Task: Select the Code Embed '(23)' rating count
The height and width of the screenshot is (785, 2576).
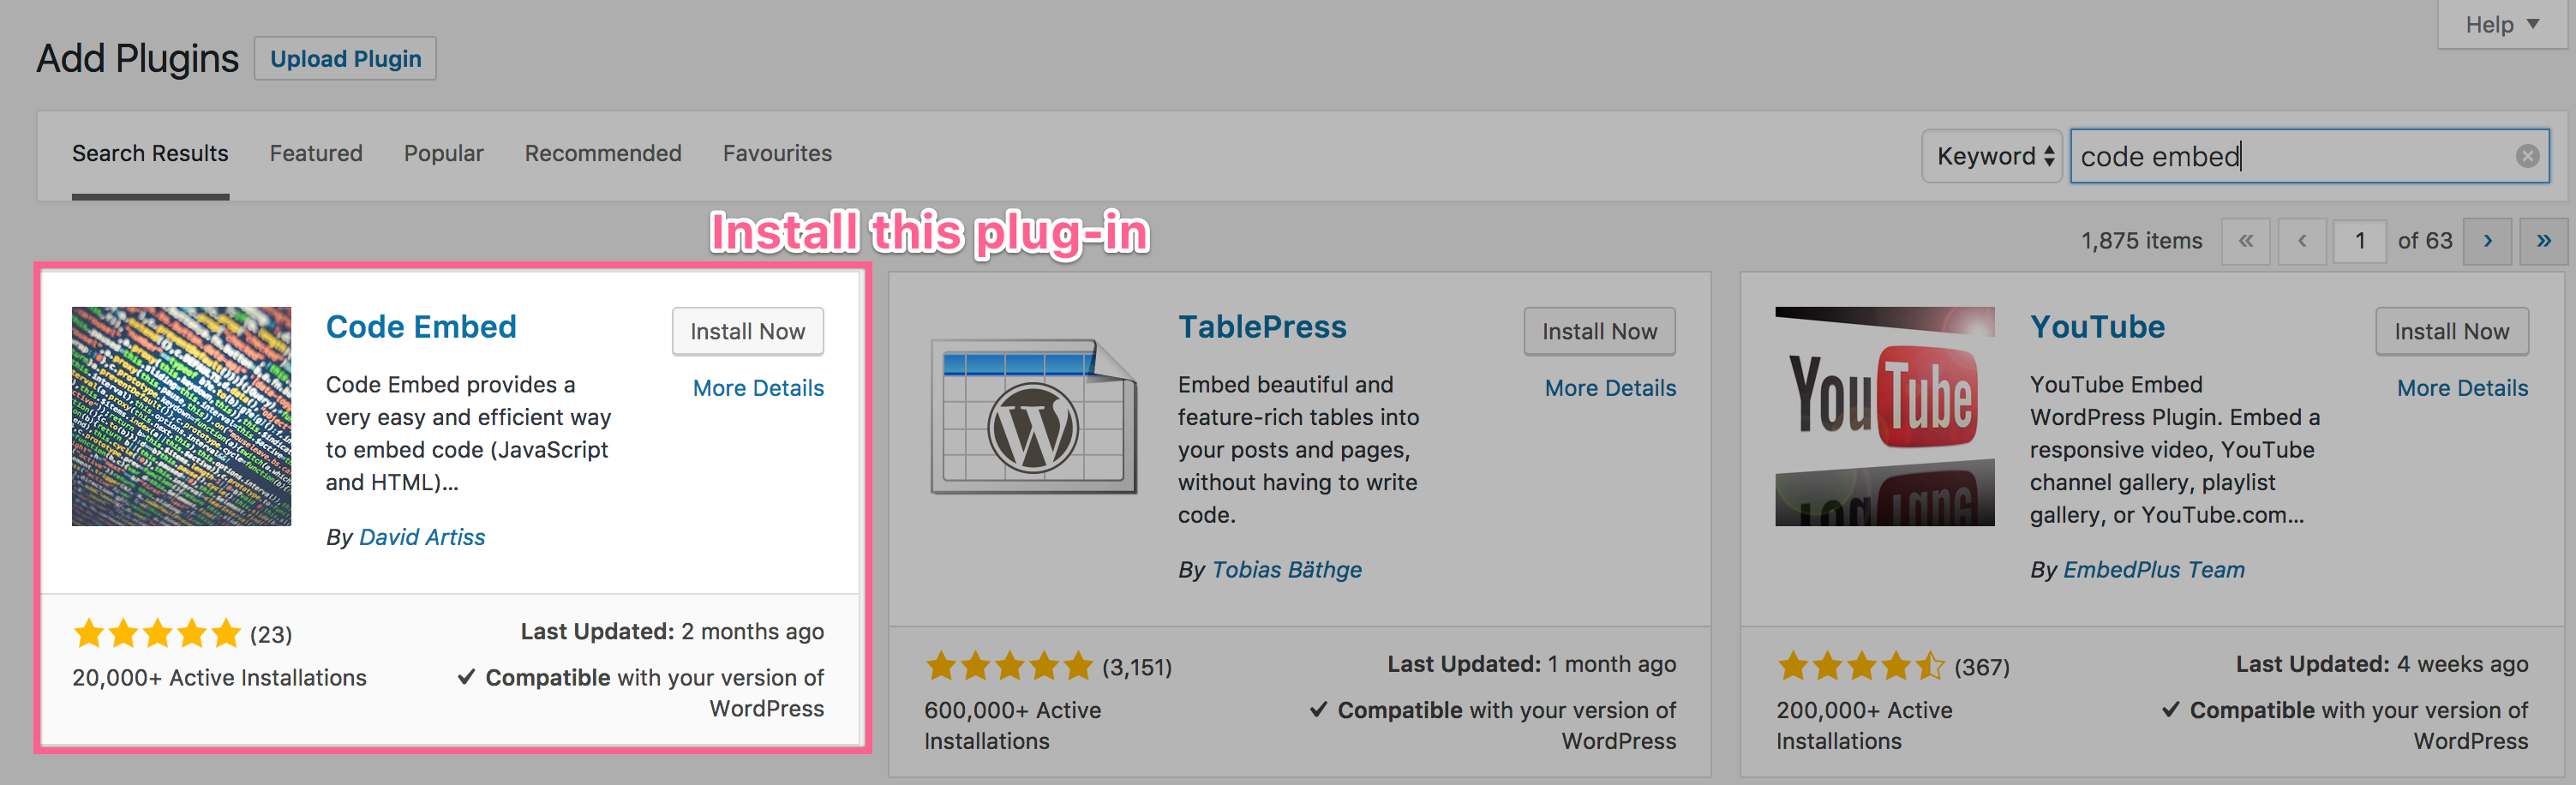Action: click(271, 634)
